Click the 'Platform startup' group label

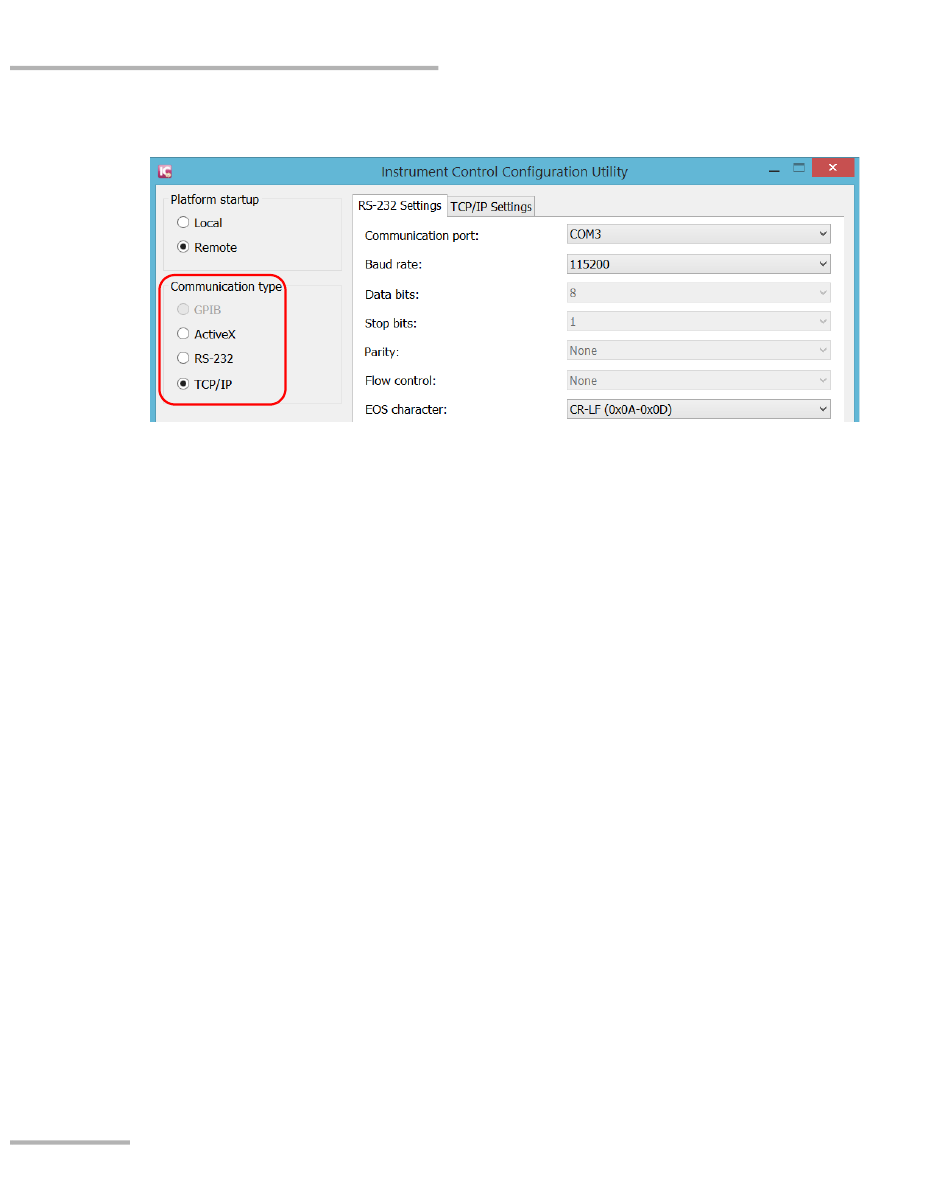pyautogui.click(x=215, y=200)
